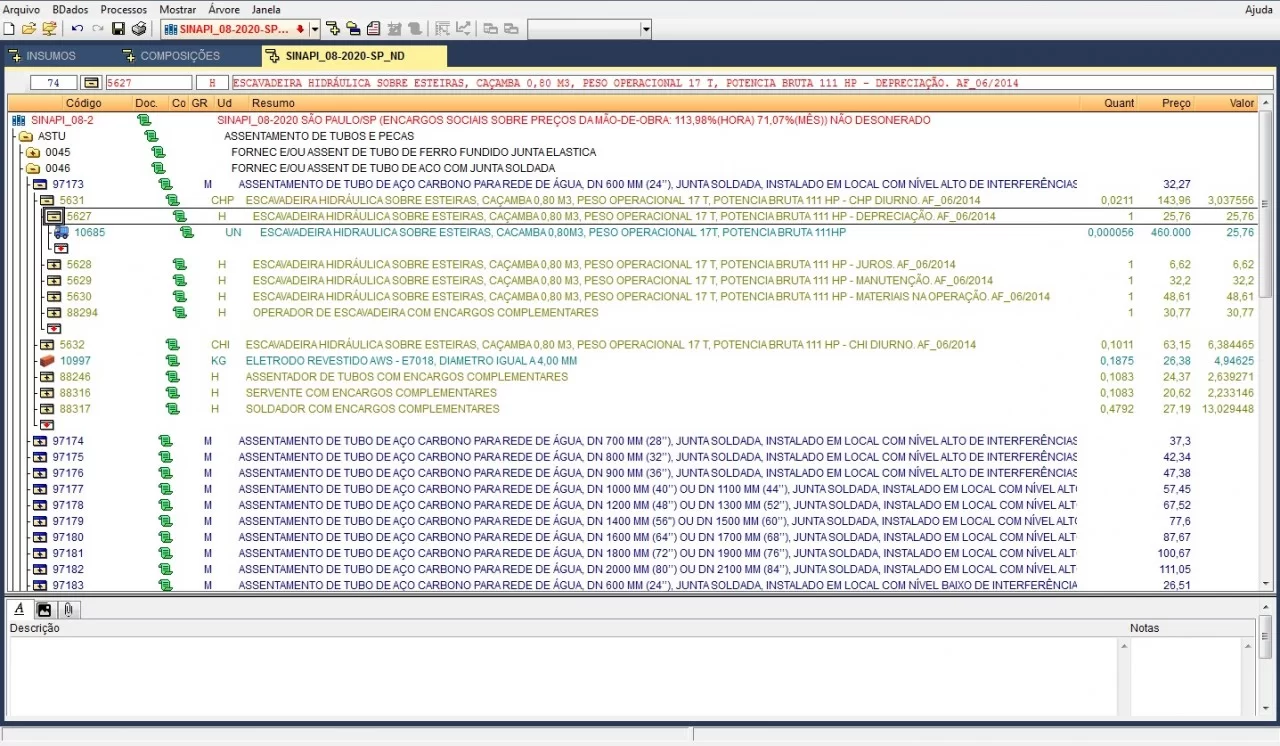Select row SERVENTE COM ENCARGOS COMPLEMENTARES
Screen dimensions: 1280x746
(x=371, y=392)
